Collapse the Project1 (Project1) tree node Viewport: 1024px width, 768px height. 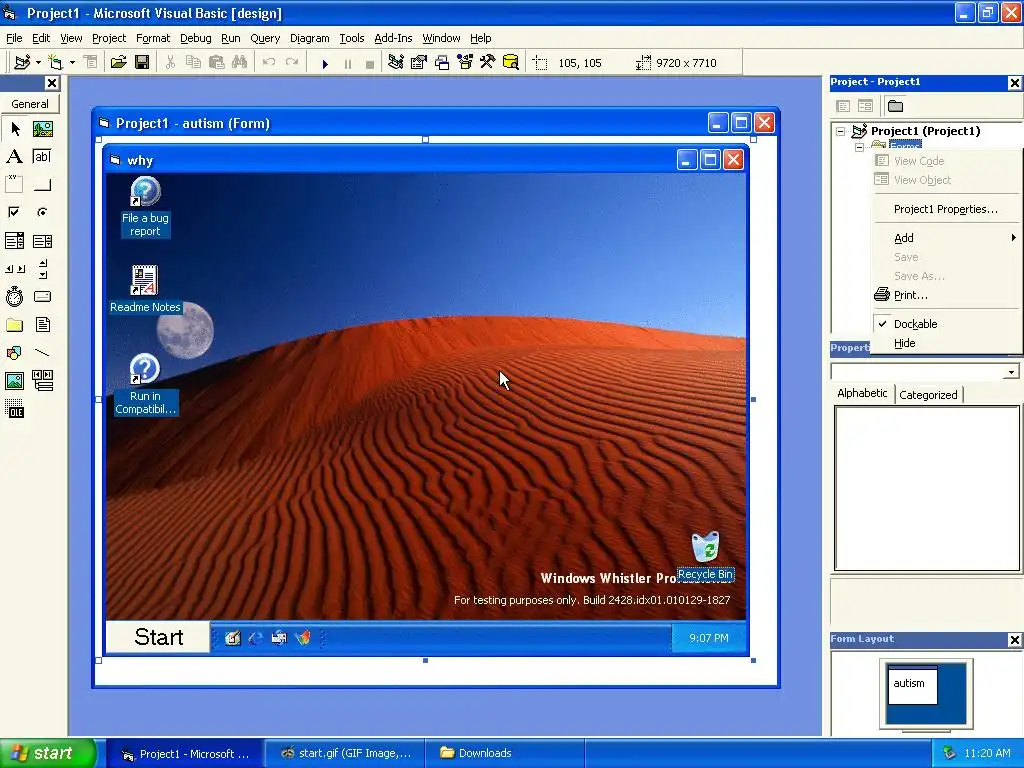840,131
